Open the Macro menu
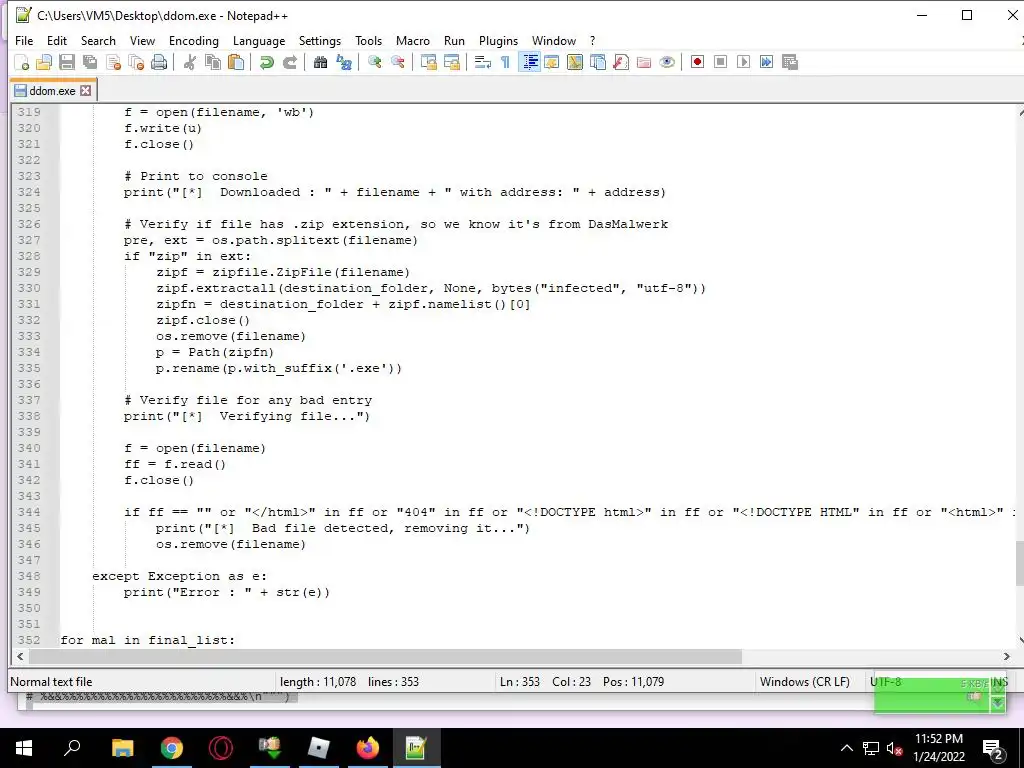 coord(413,40)
